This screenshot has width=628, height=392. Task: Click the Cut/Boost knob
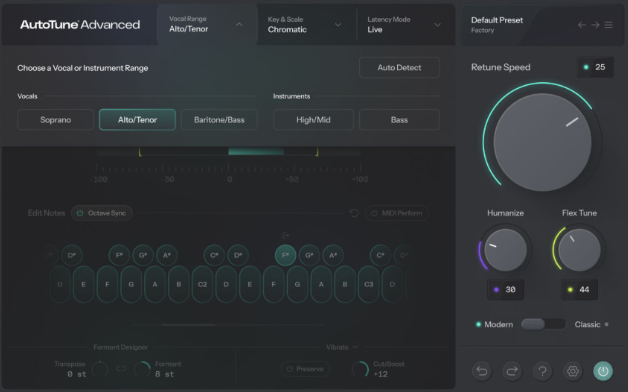click(360, 369)
